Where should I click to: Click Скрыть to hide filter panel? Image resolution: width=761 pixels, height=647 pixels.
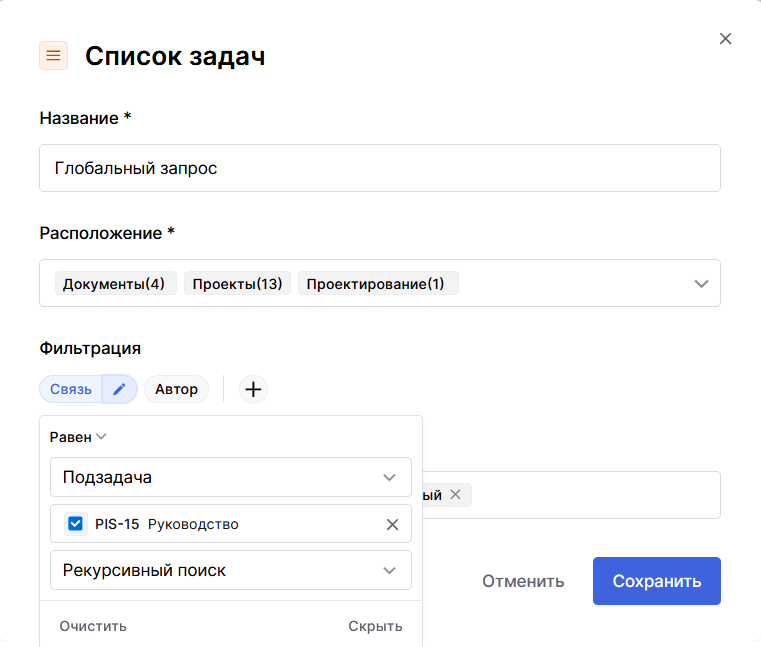375,626
